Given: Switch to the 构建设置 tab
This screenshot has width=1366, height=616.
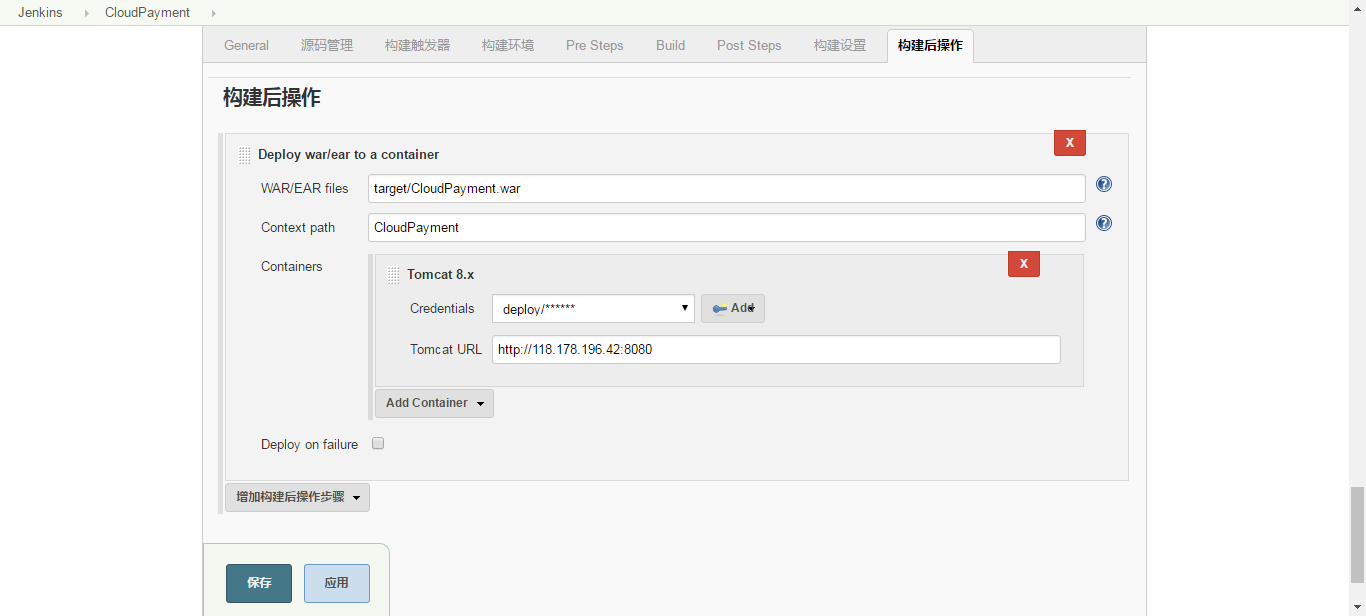Looking at the screenshot, I should 840,45.
